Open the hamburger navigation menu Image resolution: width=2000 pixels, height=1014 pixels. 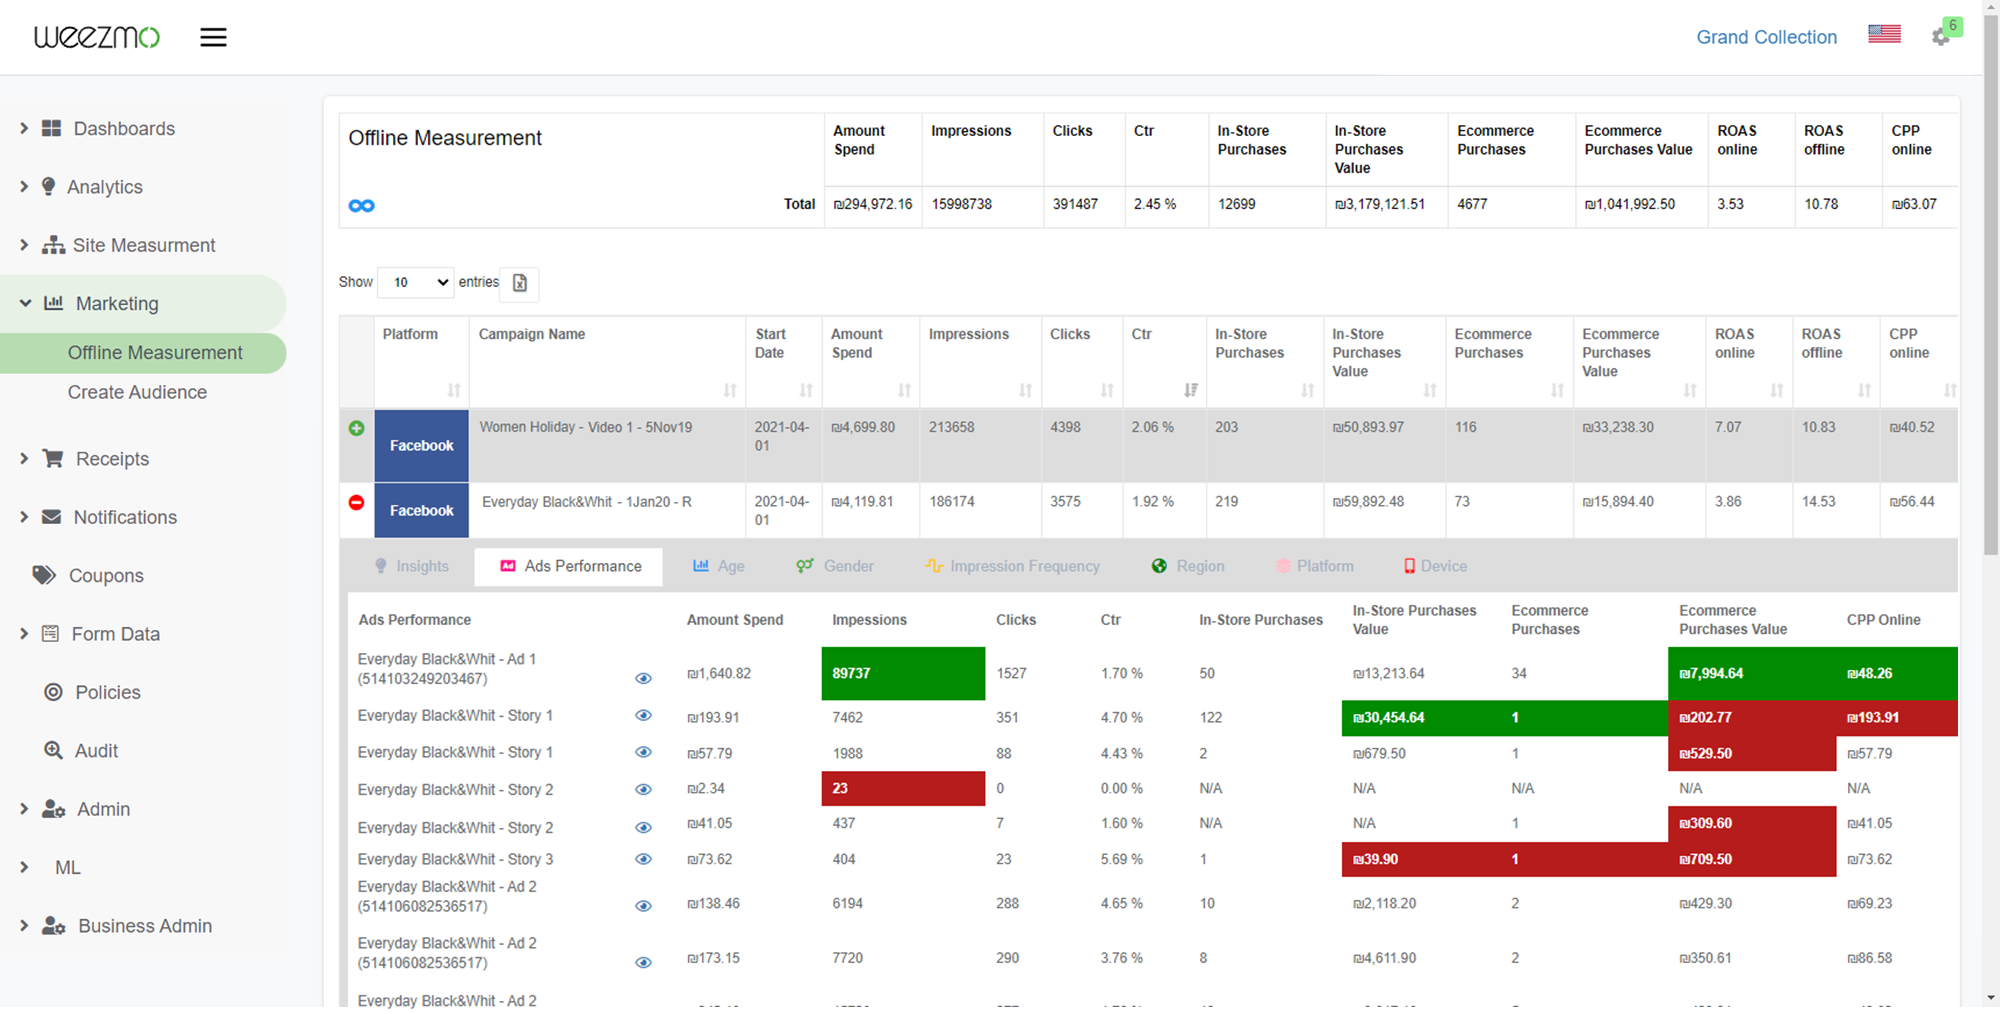213,36
